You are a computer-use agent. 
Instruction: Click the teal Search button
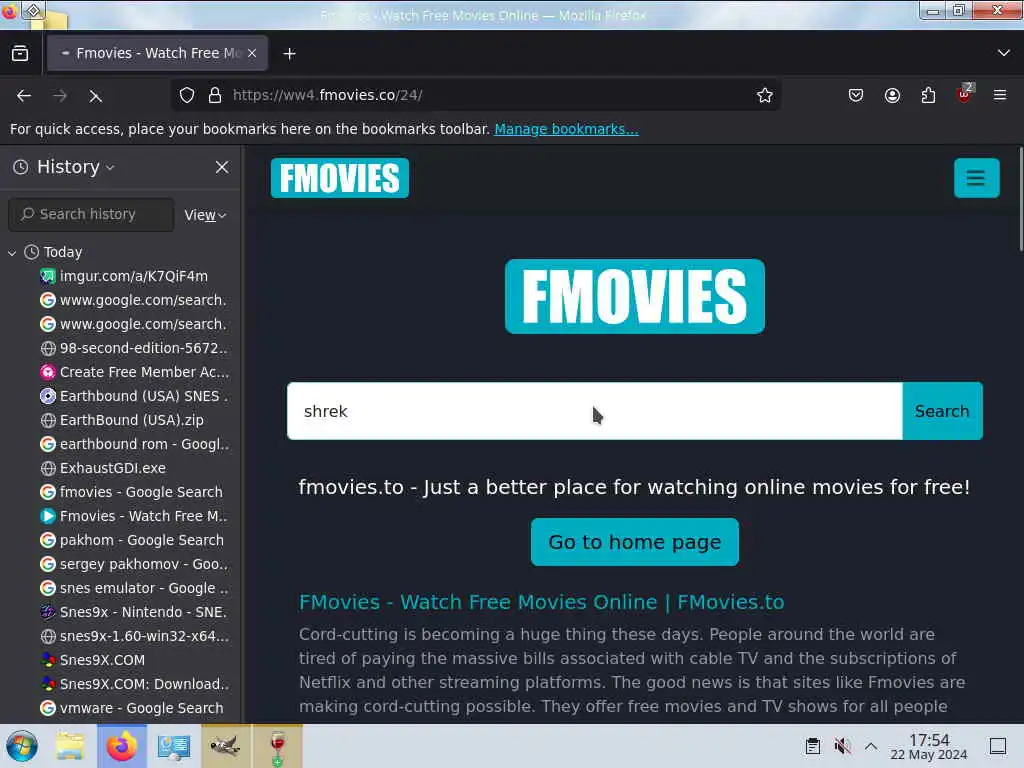tap(942, 411)
